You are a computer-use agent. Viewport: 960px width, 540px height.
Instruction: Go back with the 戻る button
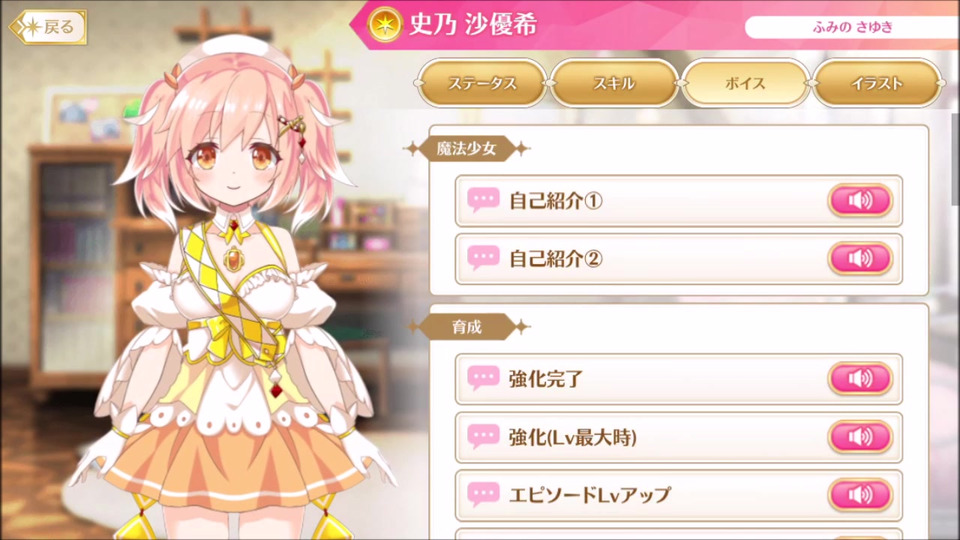(48, 27)
